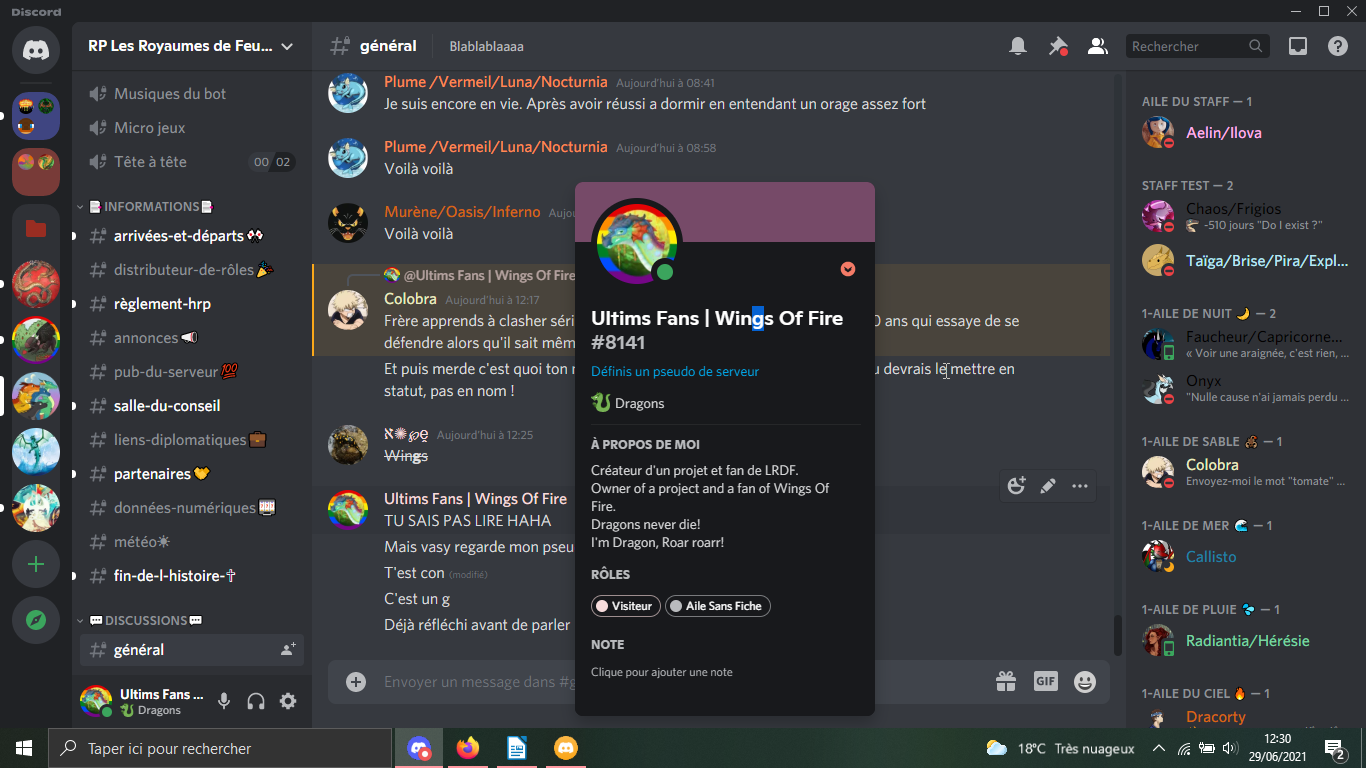Open user settings gear

288,701
